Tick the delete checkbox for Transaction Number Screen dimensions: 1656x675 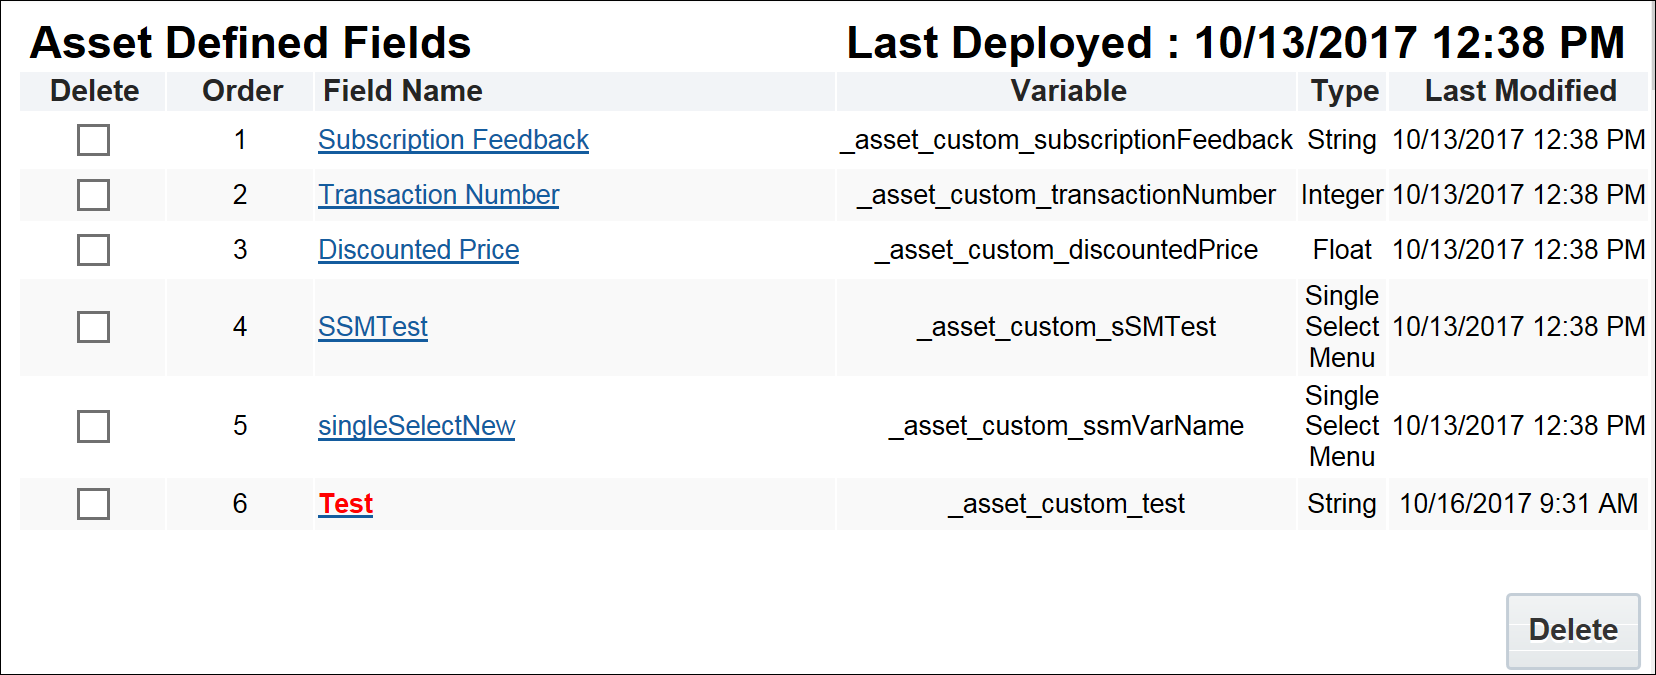(x=93, y=195)
